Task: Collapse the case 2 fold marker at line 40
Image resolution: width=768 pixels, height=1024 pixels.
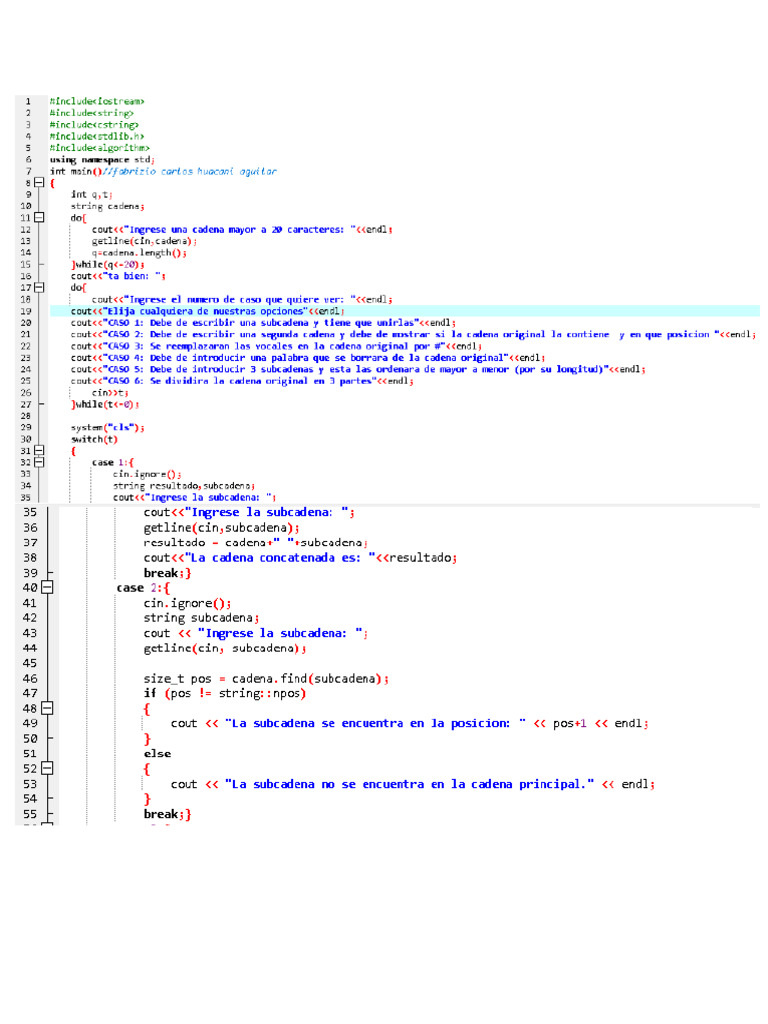Action: tap(47, 588)
